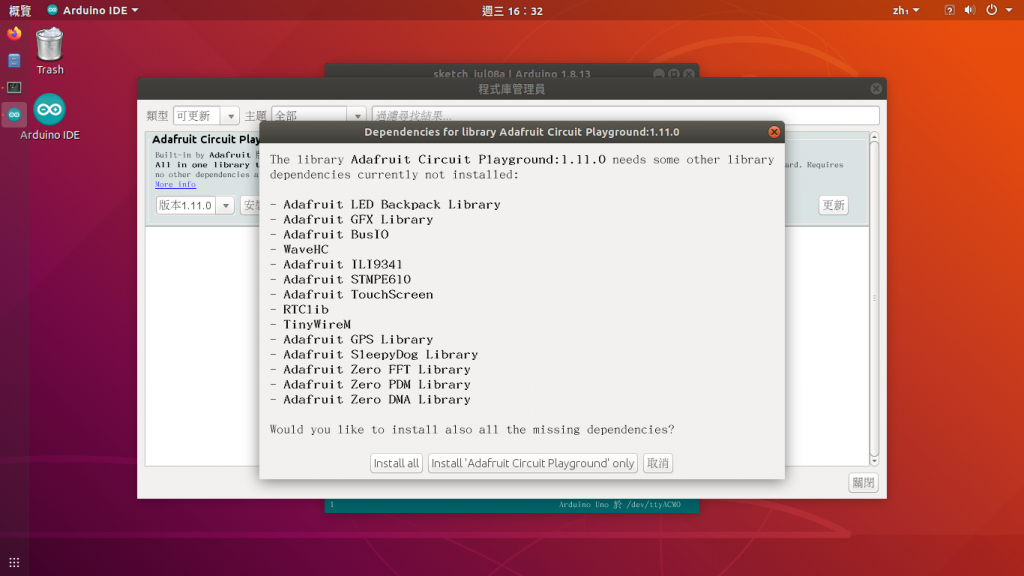Click 'Adafruit STMPE610' dependency text
The height and width of the screenshot is (576, 1024).
pyautogui.click(x=347, y=280)
